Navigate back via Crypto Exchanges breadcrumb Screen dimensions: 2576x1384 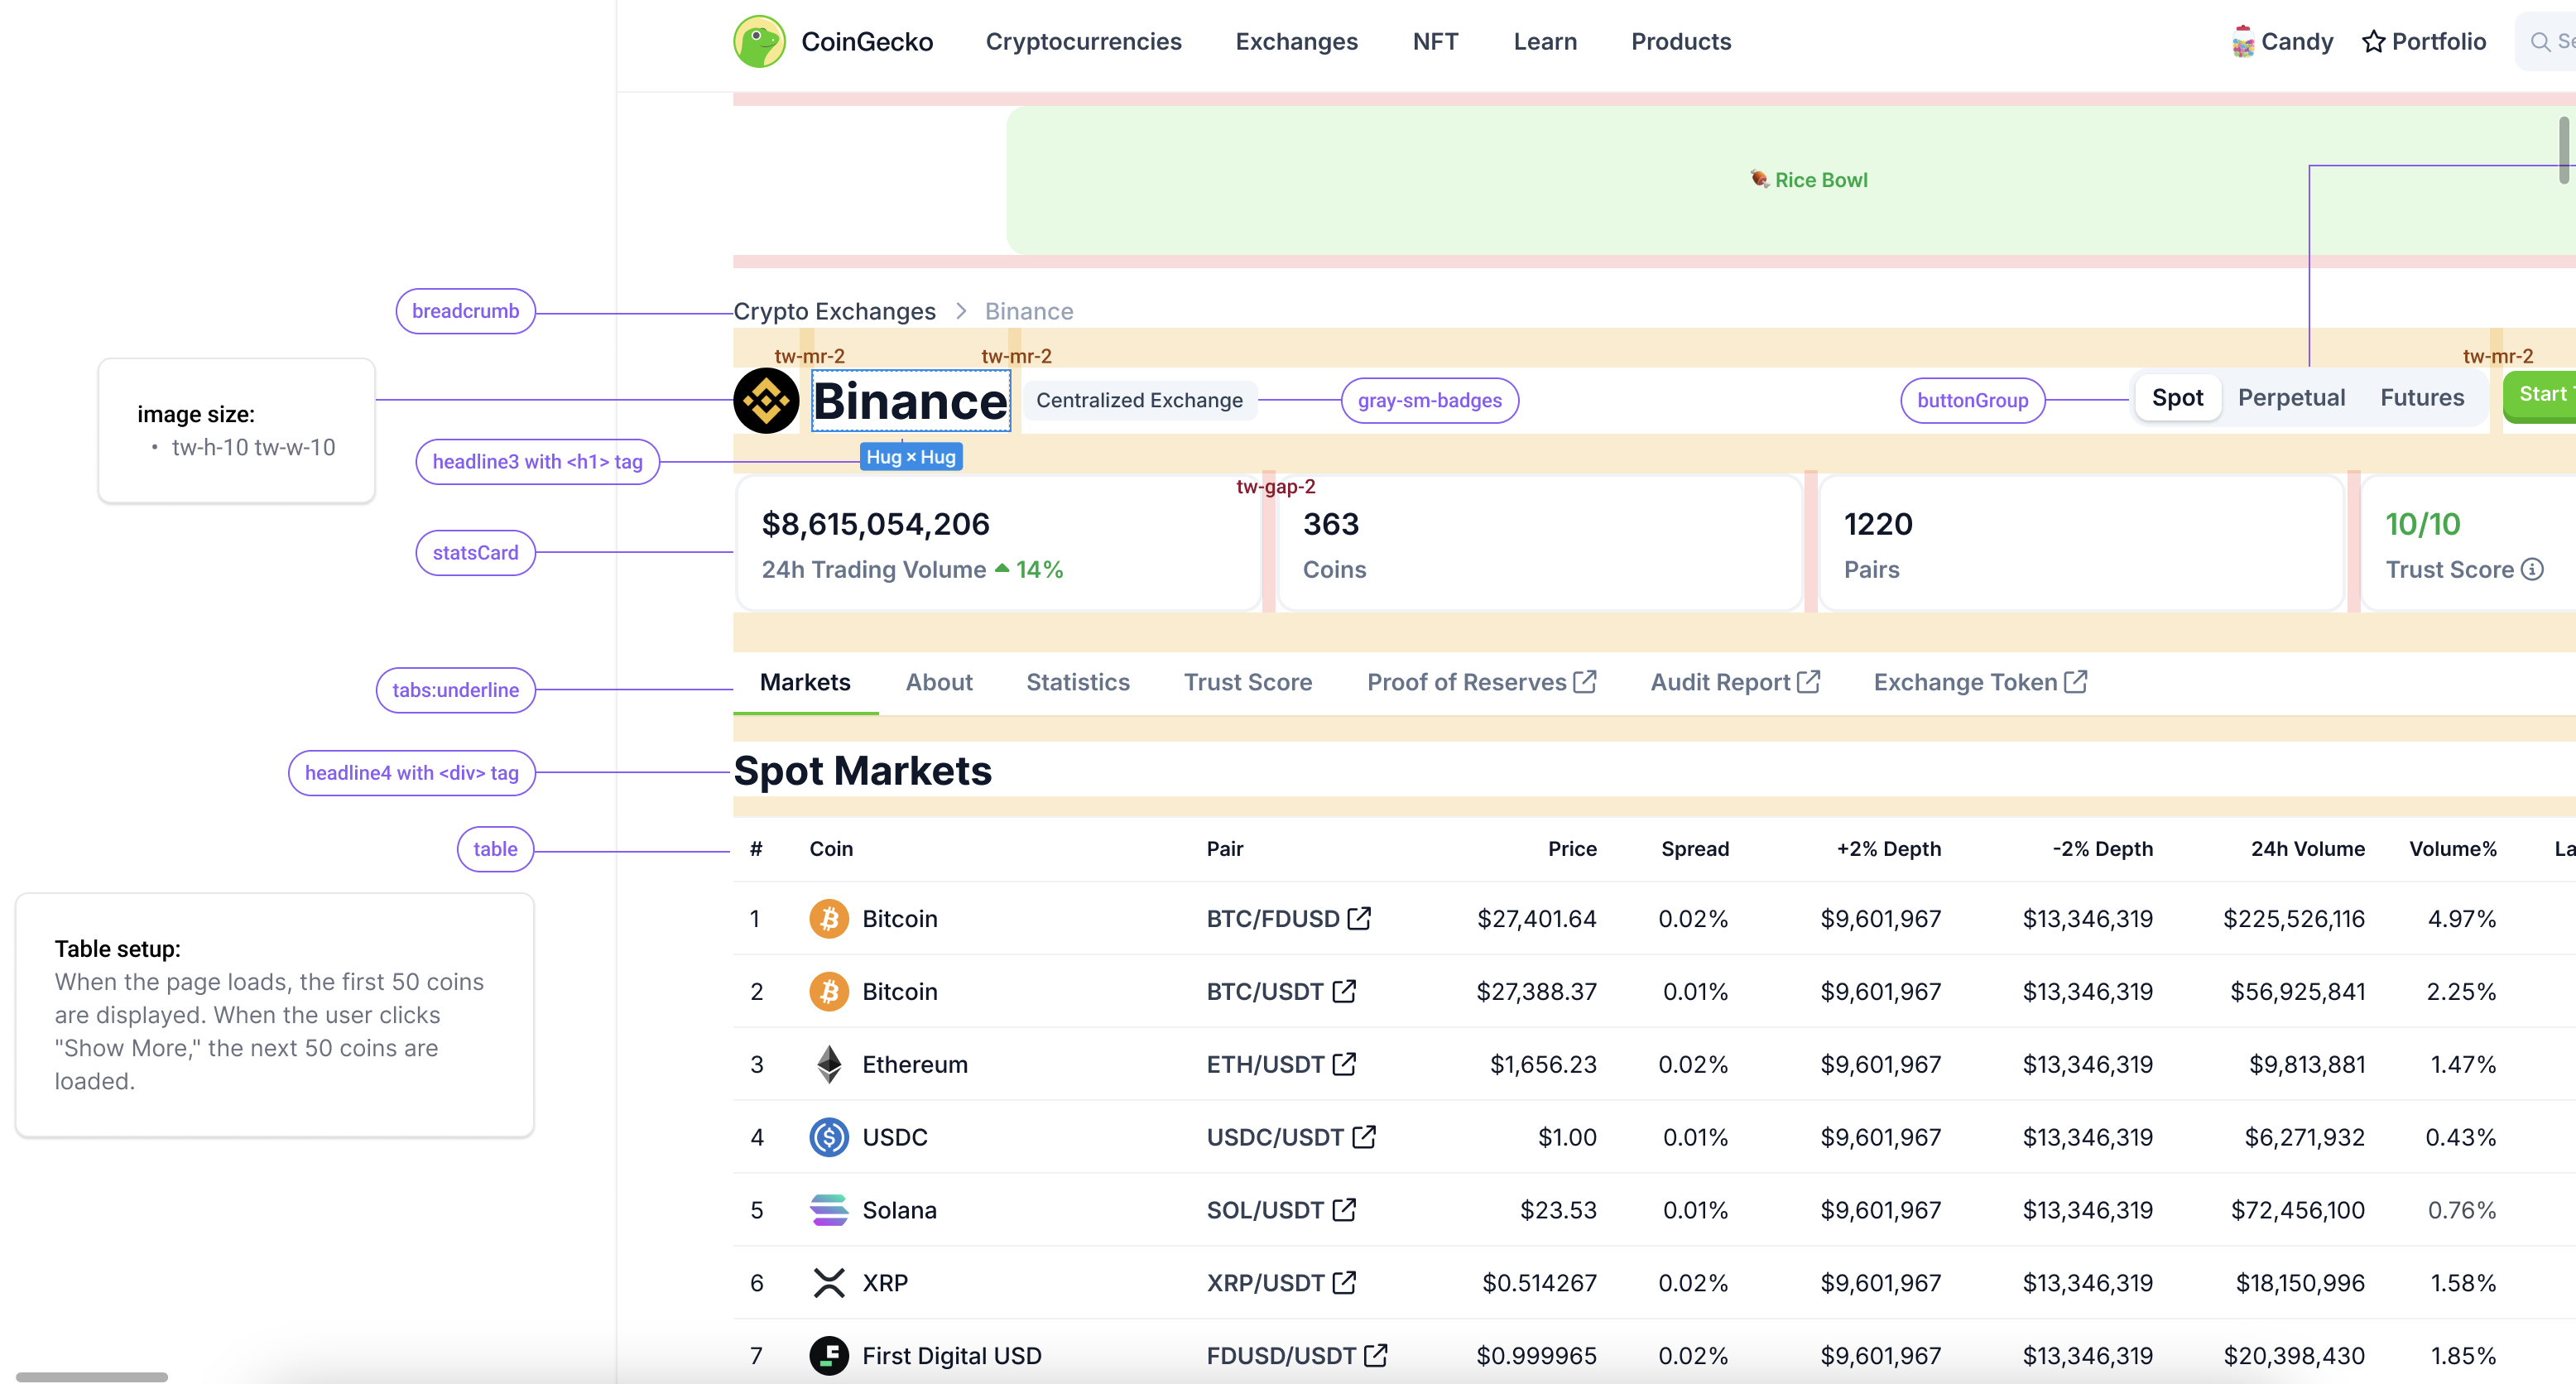coord(835,311)
